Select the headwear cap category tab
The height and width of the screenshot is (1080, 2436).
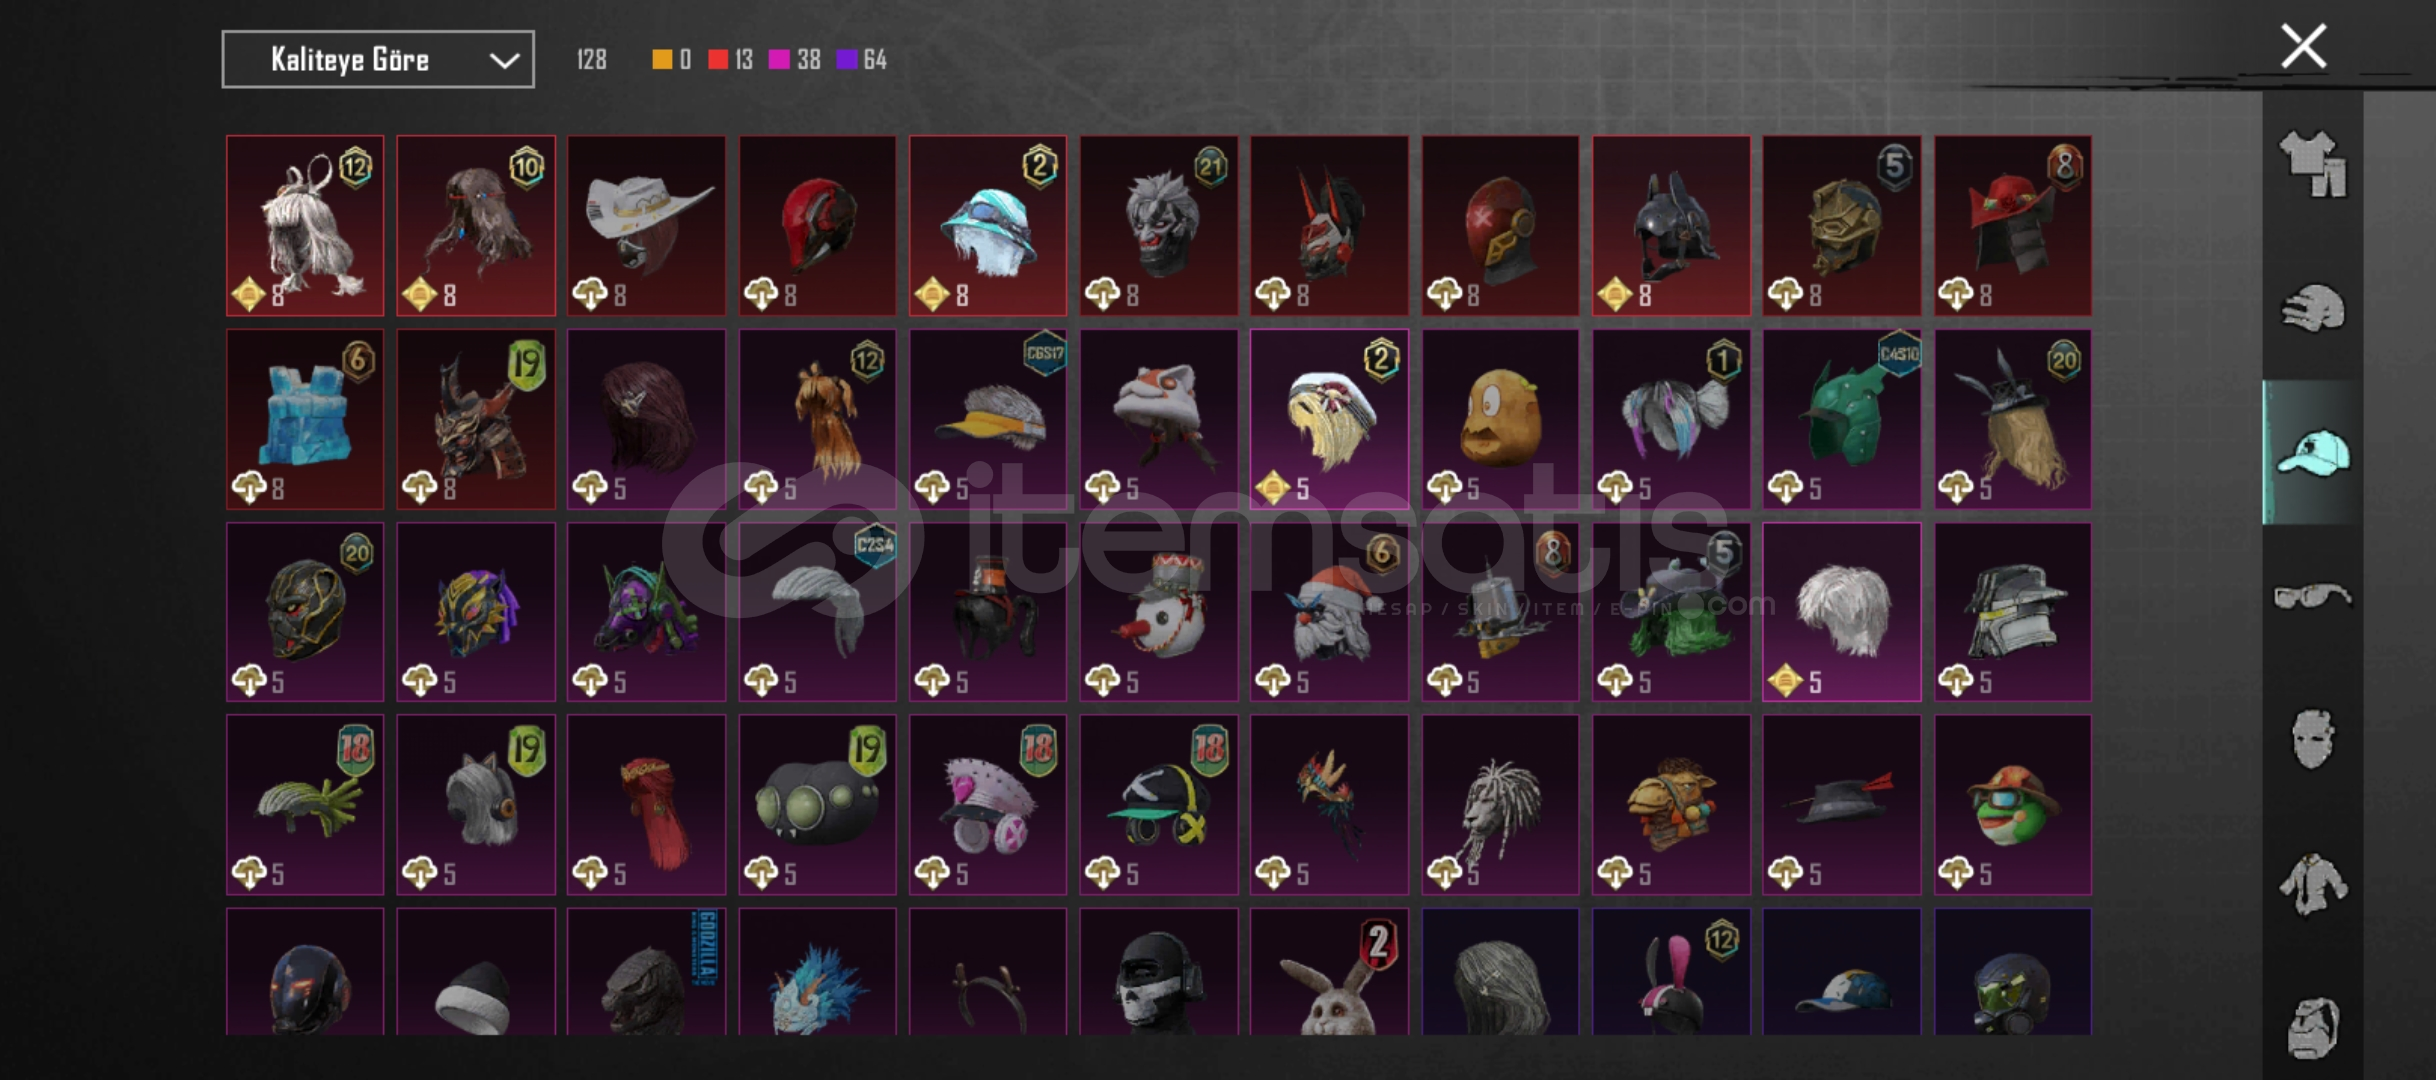tap(2313, 452)
